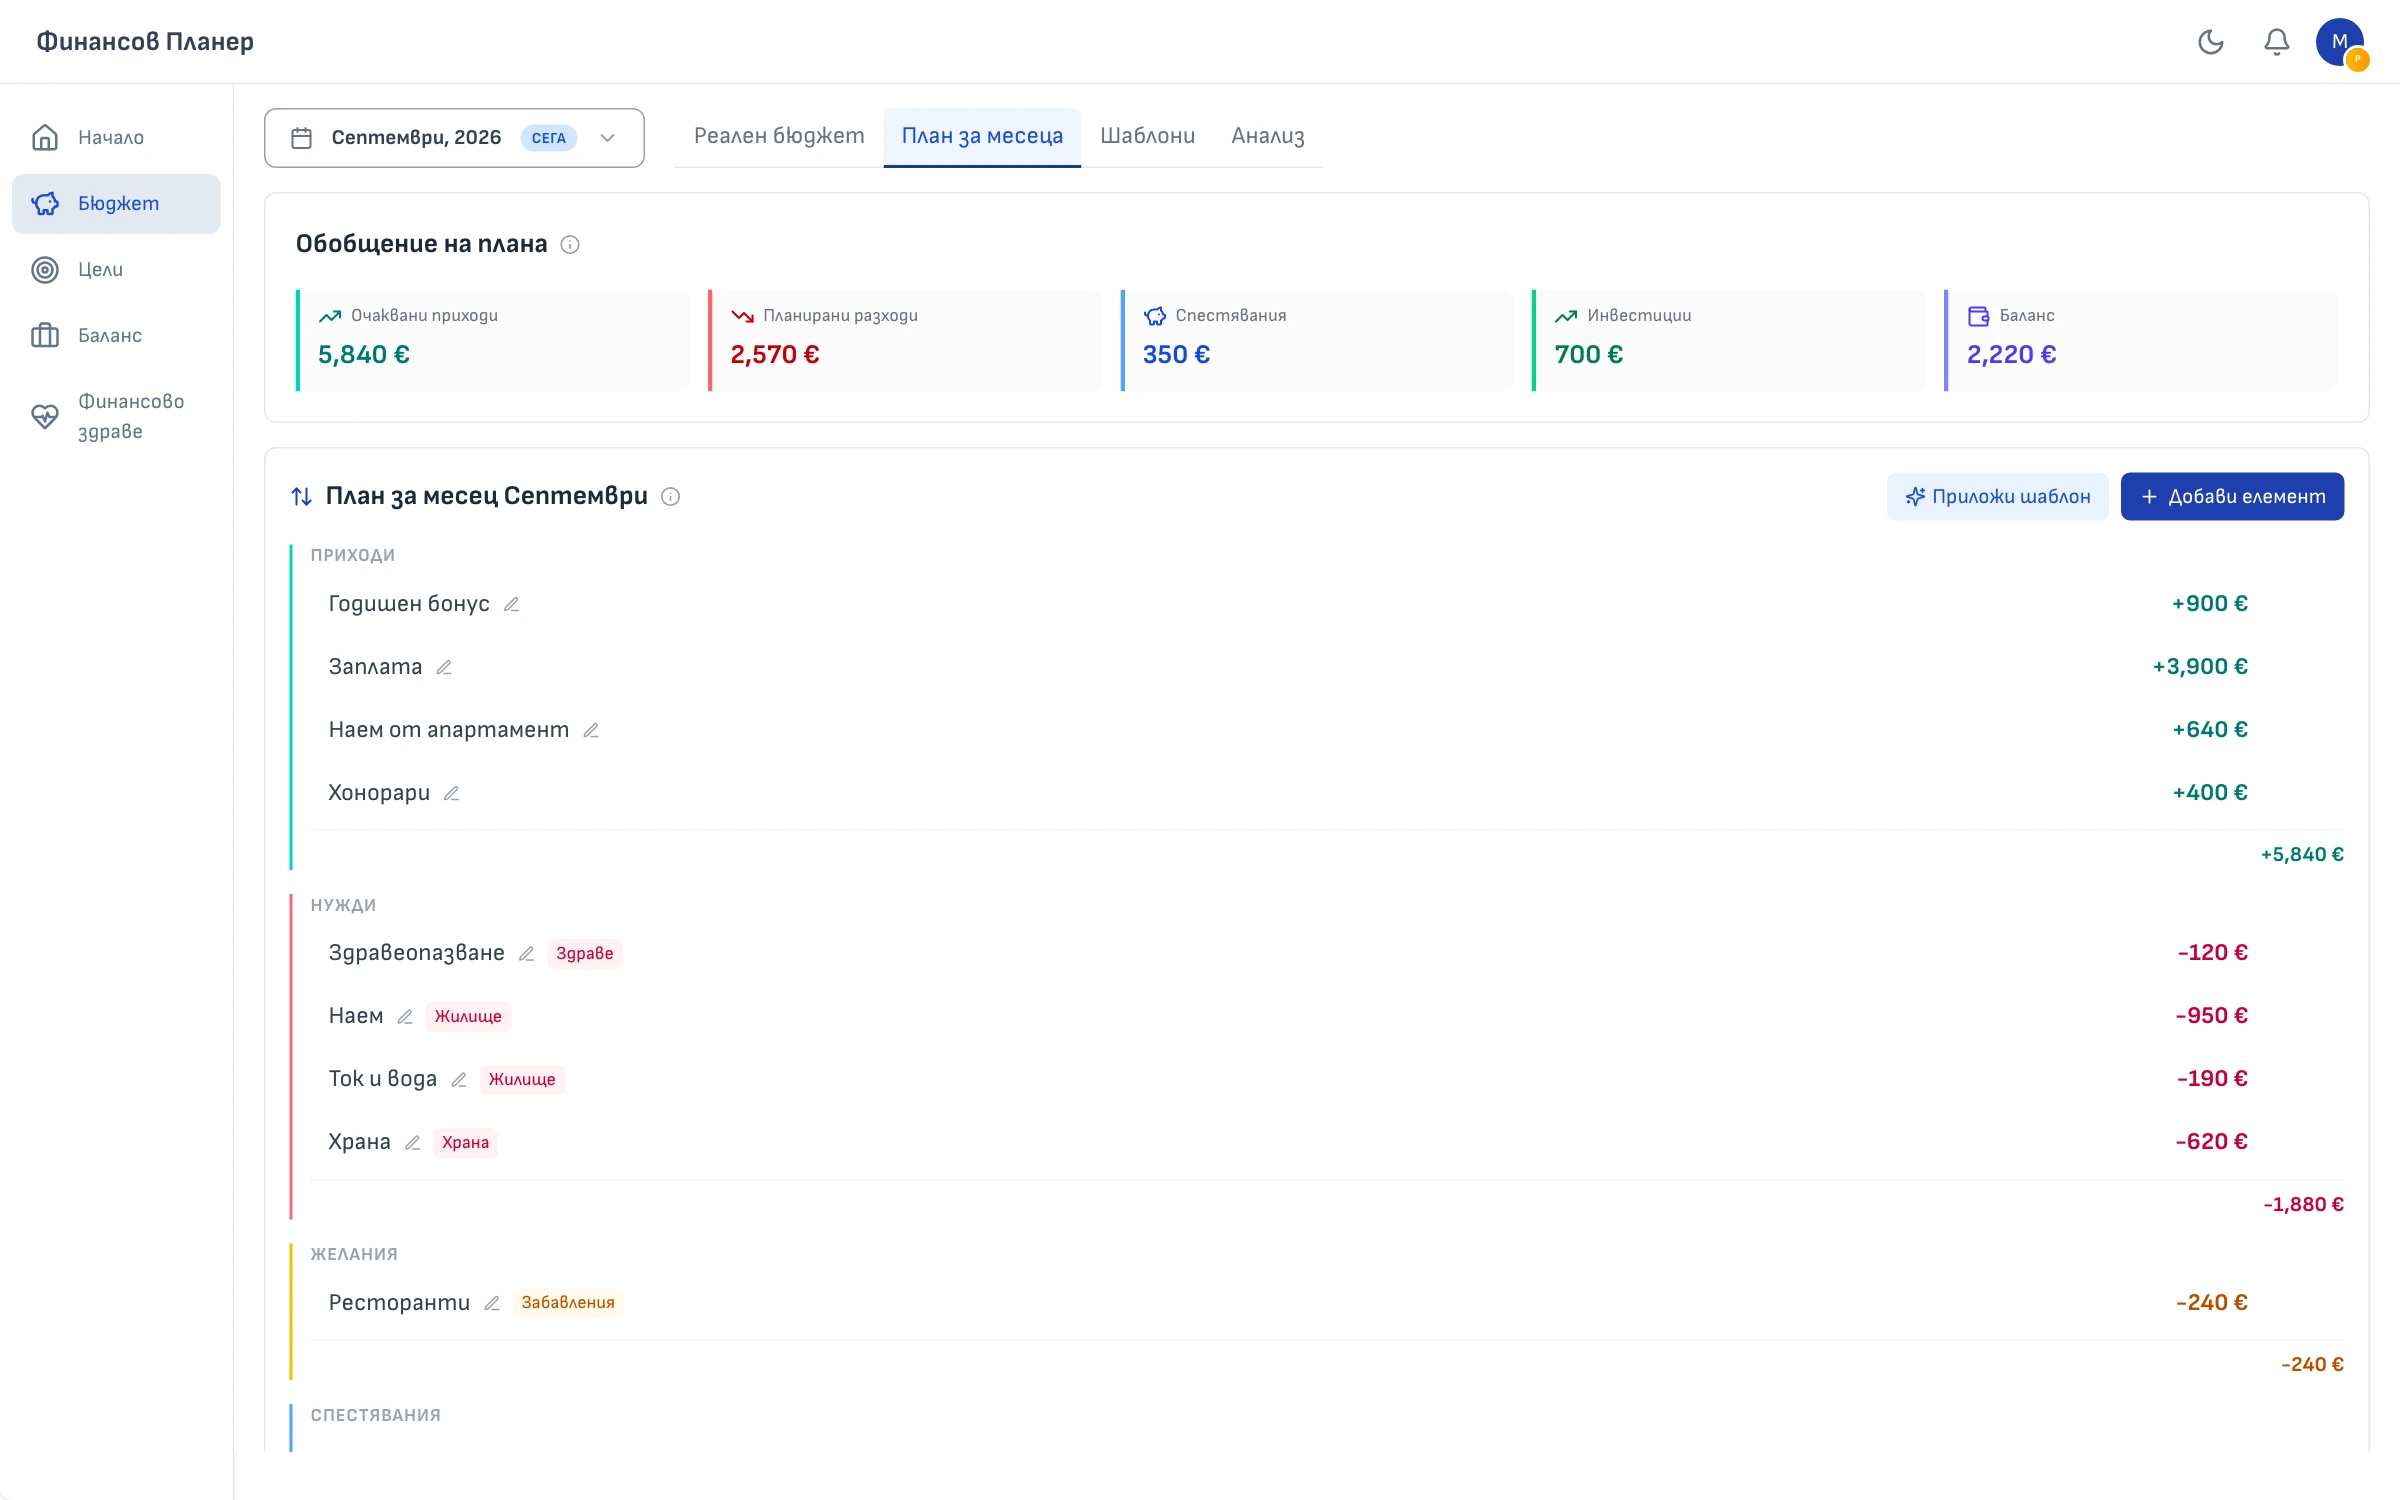Click the Храна category tag

click(x=465, y=1143)
